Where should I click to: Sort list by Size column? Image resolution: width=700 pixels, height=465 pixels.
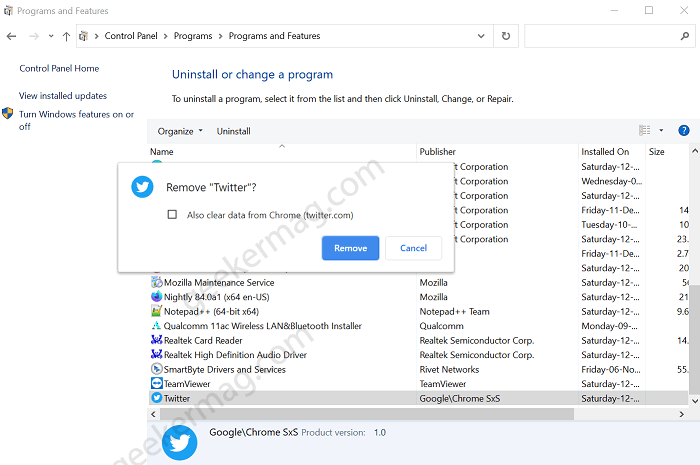(667, 152)
